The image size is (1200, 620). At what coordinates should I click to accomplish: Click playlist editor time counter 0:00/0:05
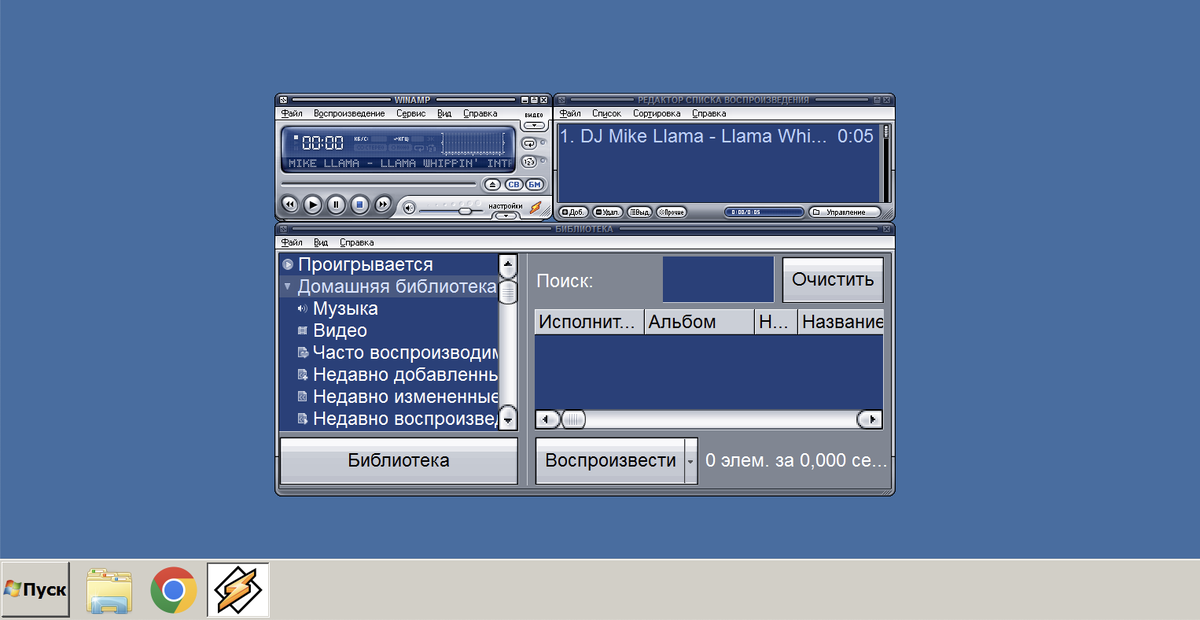click(x=764, y=212)
